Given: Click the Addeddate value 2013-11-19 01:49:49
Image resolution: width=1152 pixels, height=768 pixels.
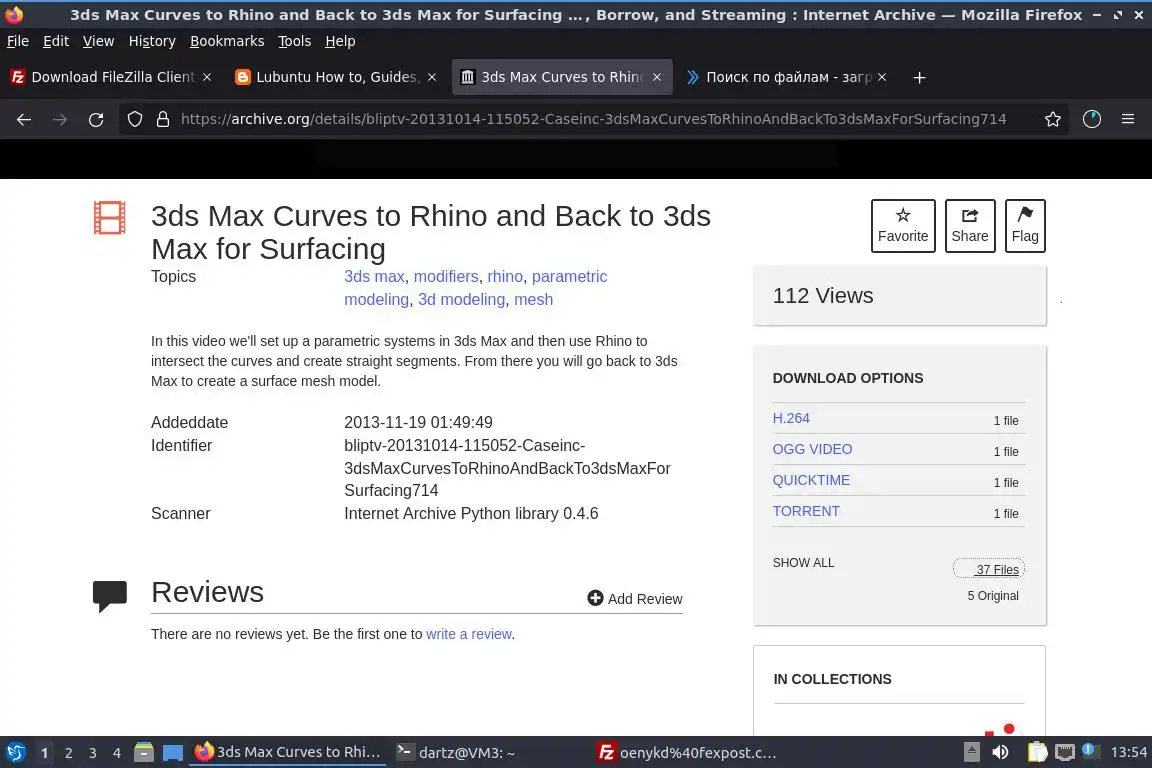Looking at the screenshot, I should (x=418, y=423).
